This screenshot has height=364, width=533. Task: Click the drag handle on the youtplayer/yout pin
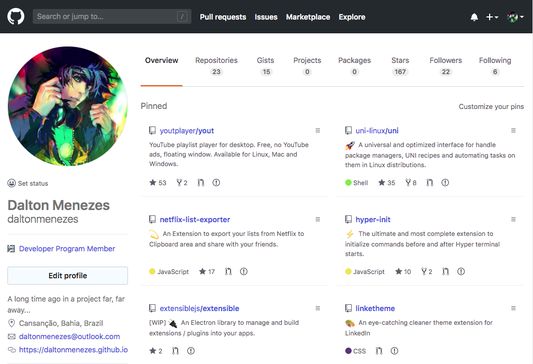[318, 131]
